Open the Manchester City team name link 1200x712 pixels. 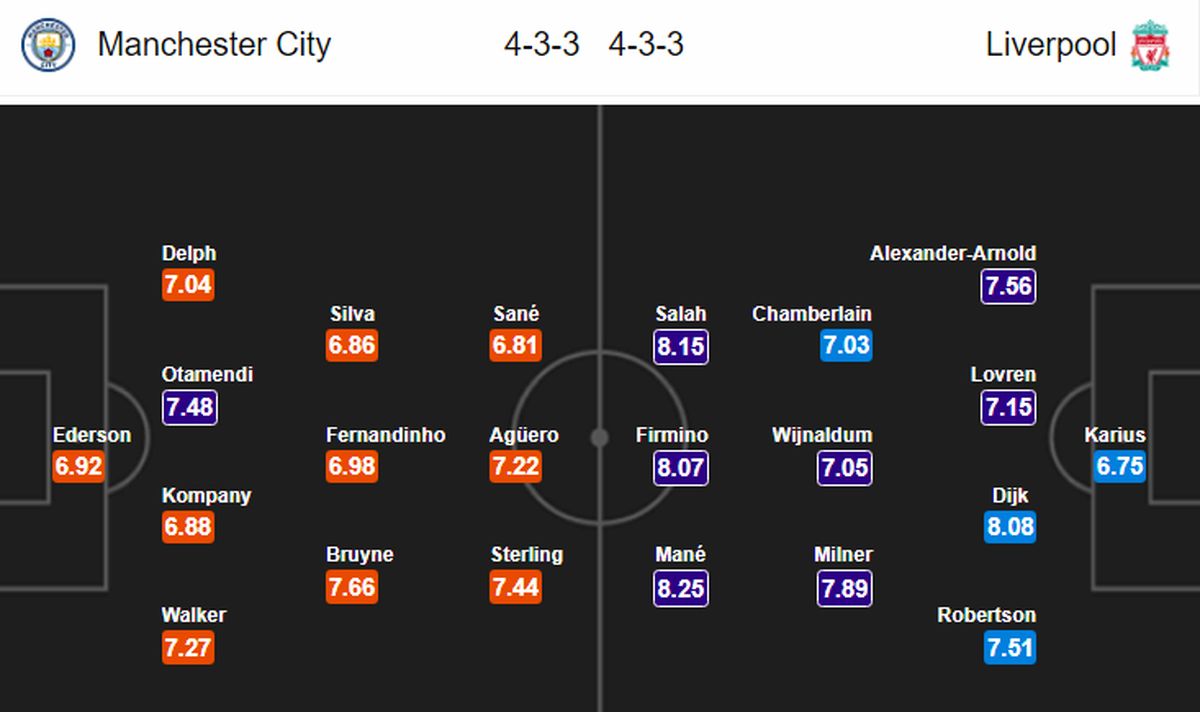point(214,45)
